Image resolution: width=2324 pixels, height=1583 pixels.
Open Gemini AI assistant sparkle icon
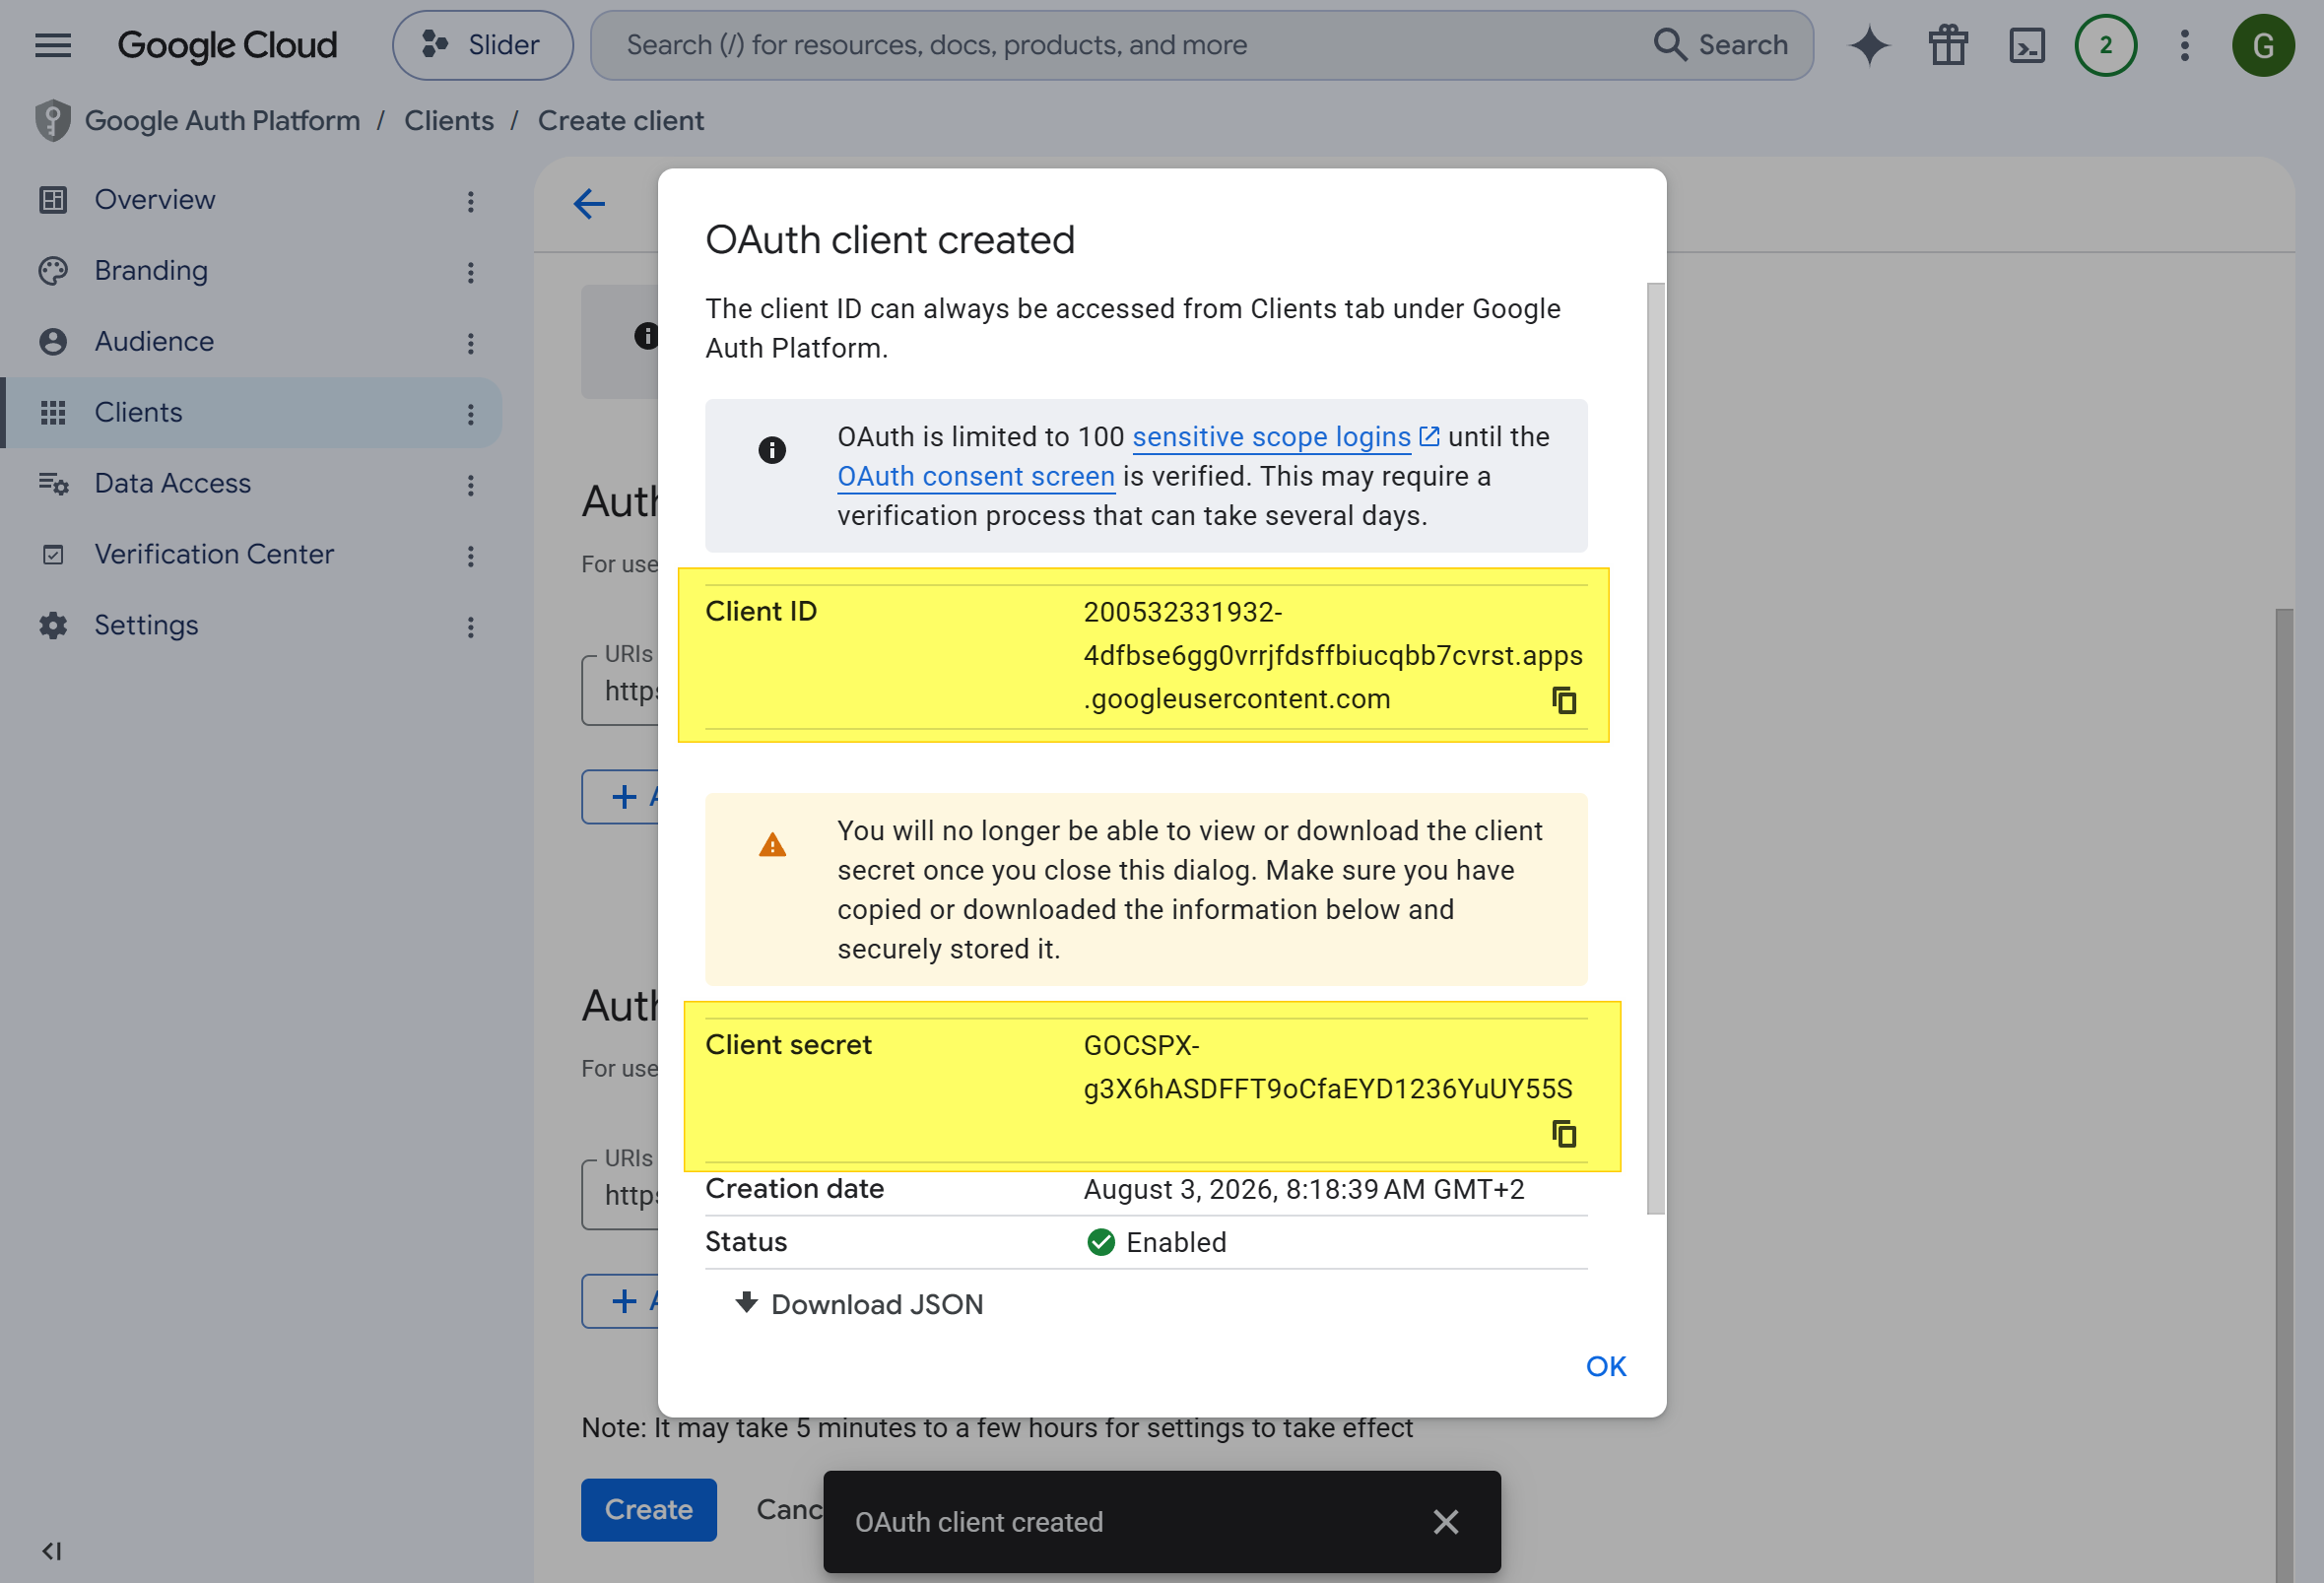tap(1869, 45)
